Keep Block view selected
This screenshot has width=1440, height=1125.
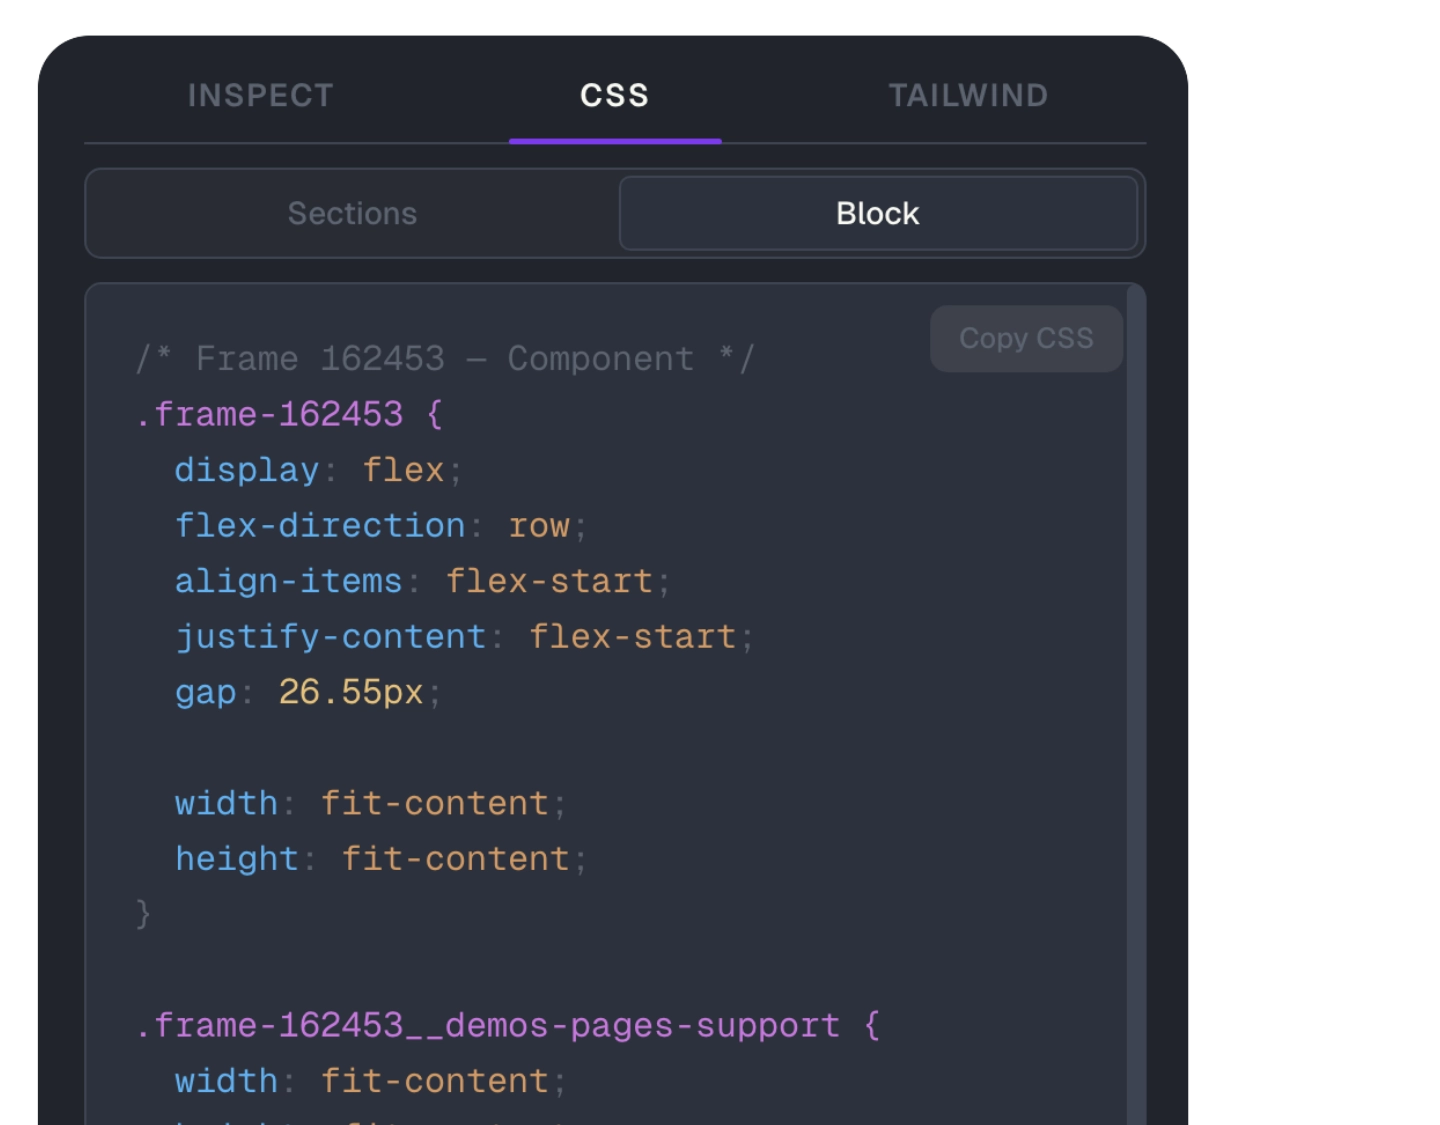878,213
